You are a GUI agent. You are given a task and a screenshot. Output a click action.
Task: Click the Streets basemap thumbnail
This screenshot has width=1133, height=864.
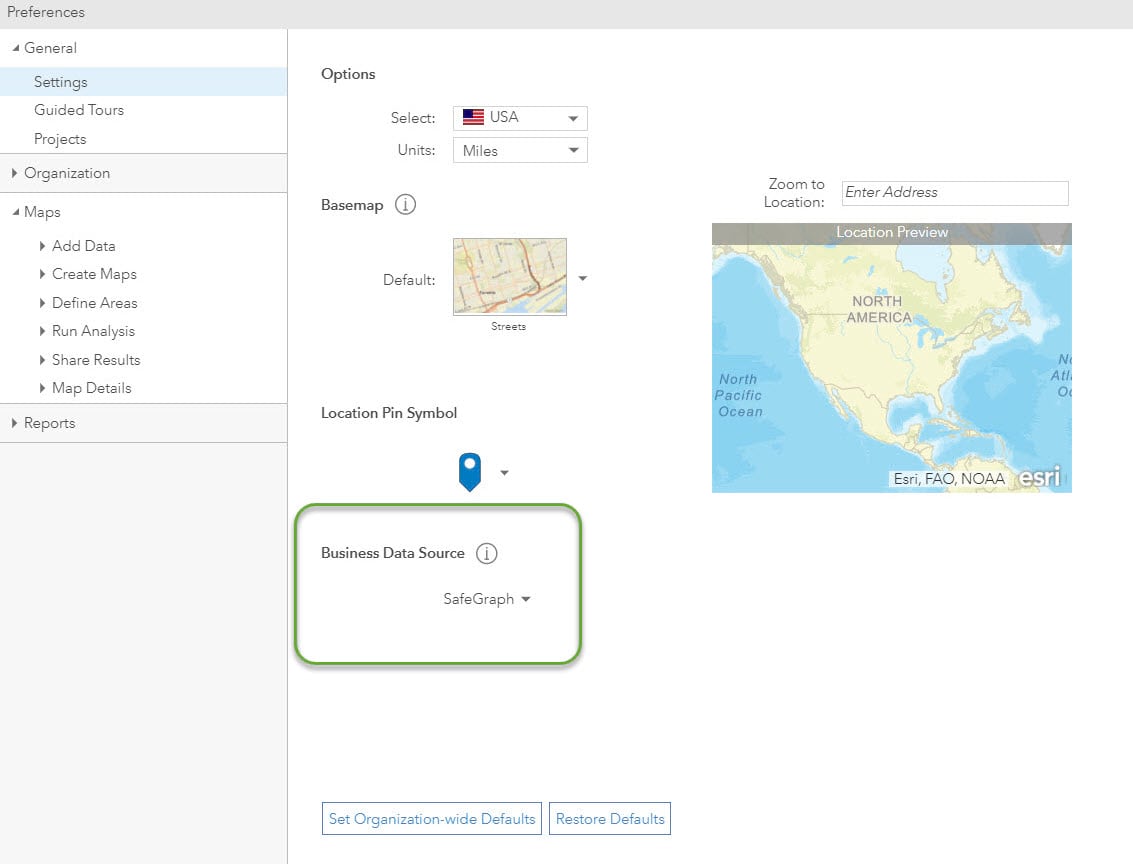point(510,276)
